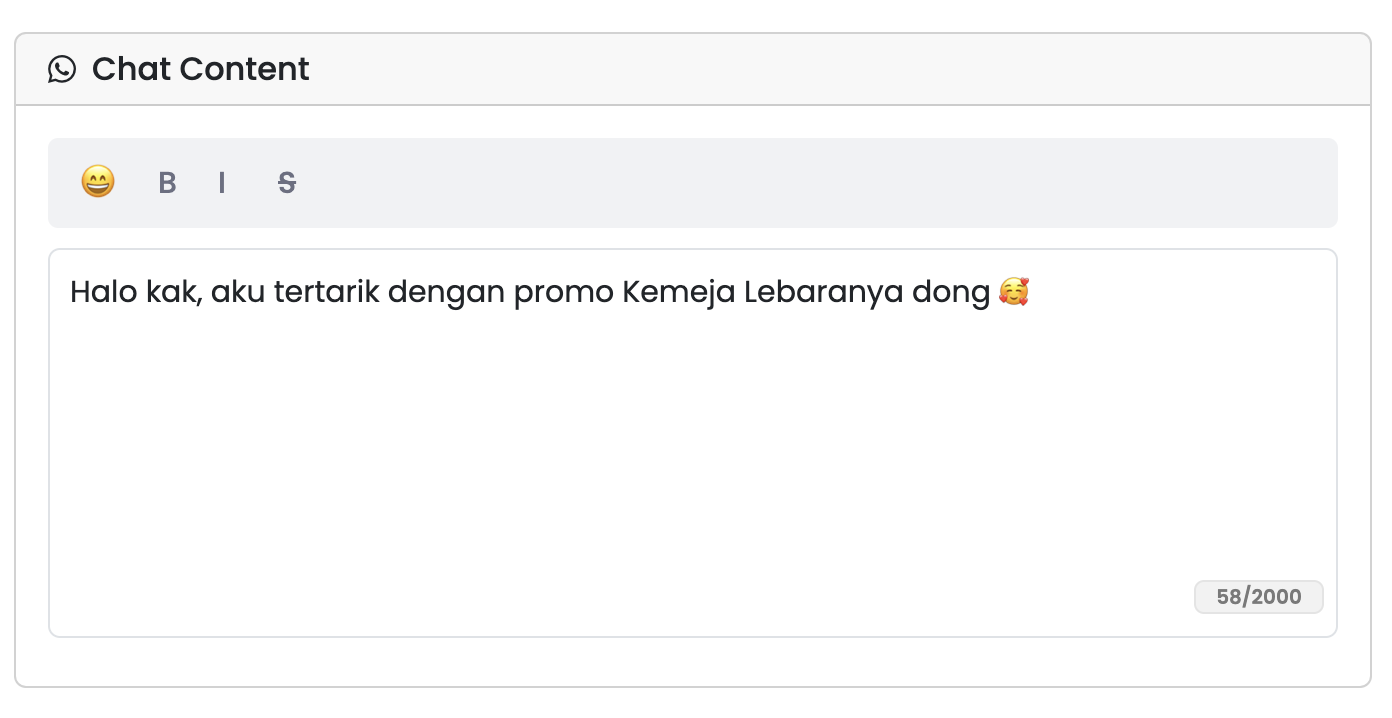Place cursor on the word "tertarik"

(326, 293)
